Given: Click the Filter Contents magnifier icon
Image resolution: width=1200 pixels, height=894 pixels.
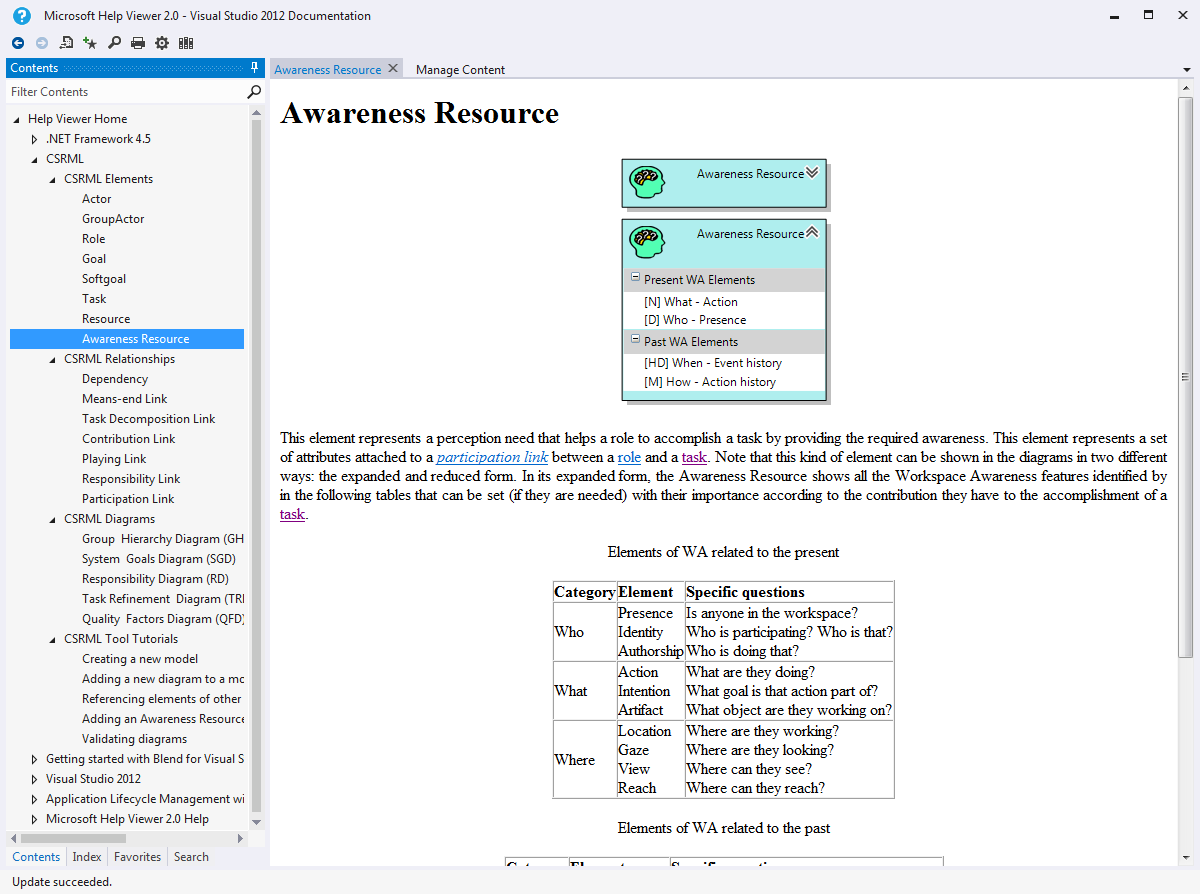Looking at the screenshot, I should coord(254,92).
